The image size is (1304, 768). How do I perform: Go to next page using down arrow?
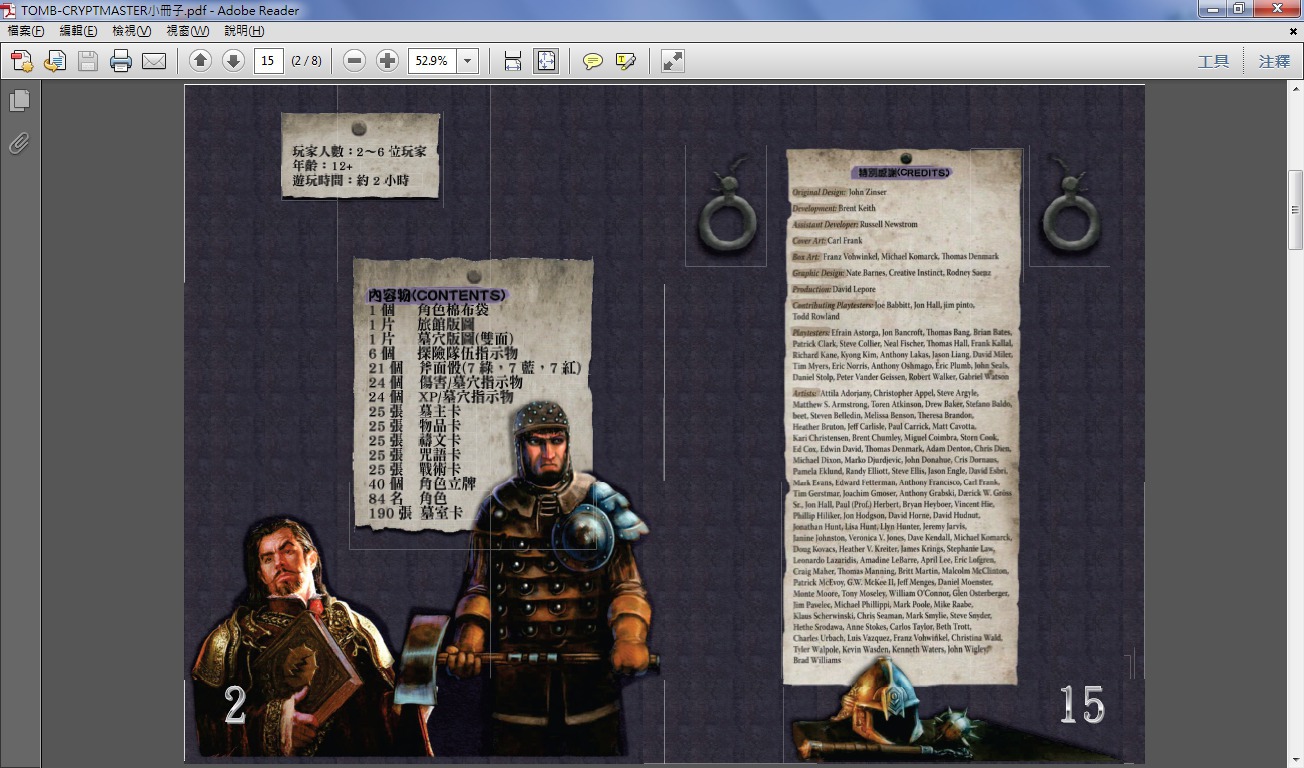[x=233, y=61]
